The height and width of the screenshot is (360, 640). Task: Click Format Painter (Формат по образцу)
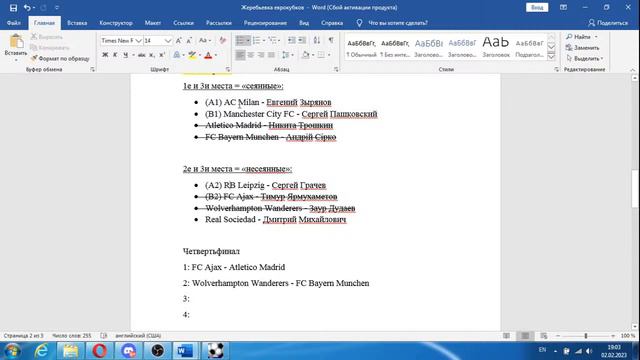pyautogui.click(x=60, y=58)
